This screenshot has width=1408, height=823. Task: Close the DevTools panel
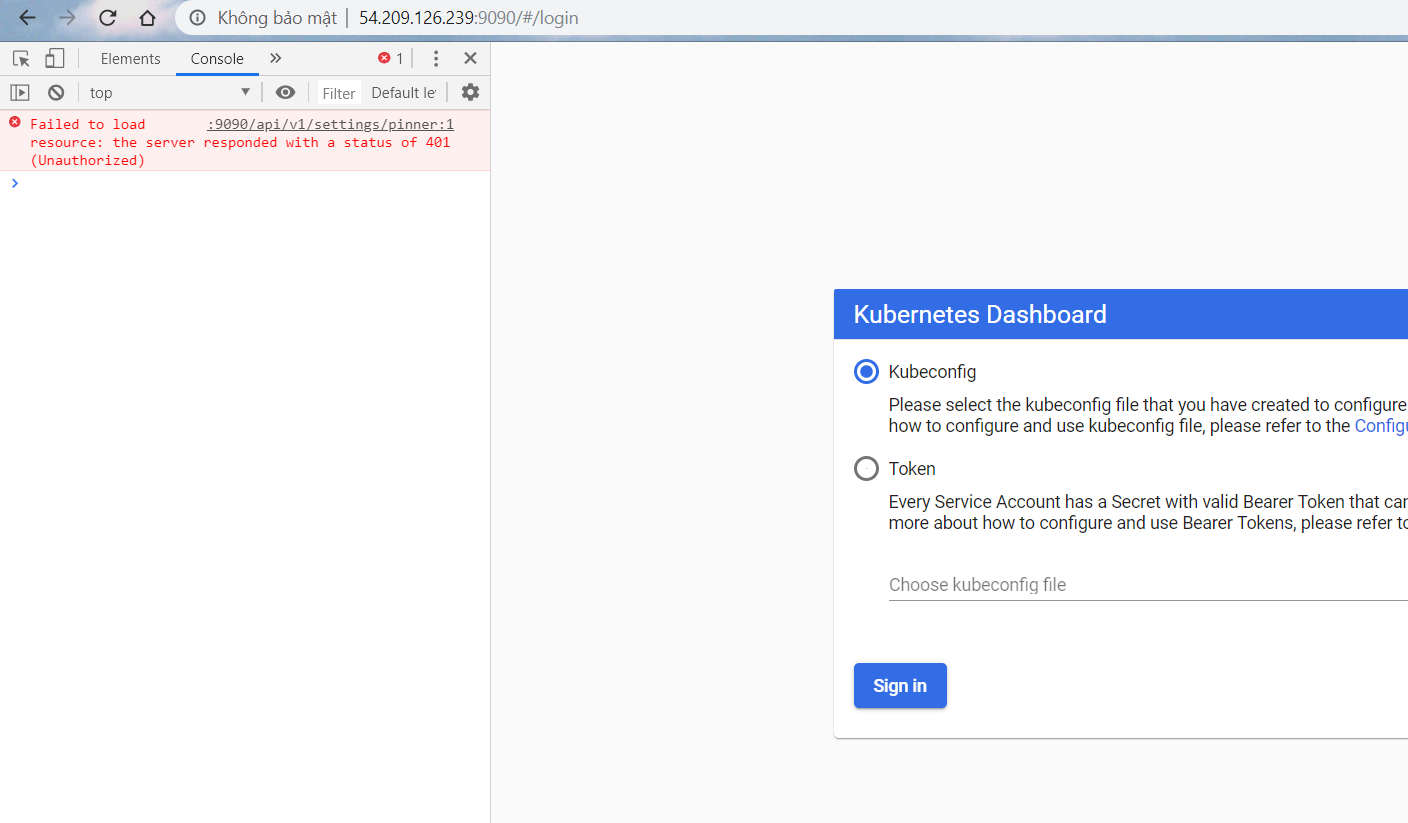point(470,58)
